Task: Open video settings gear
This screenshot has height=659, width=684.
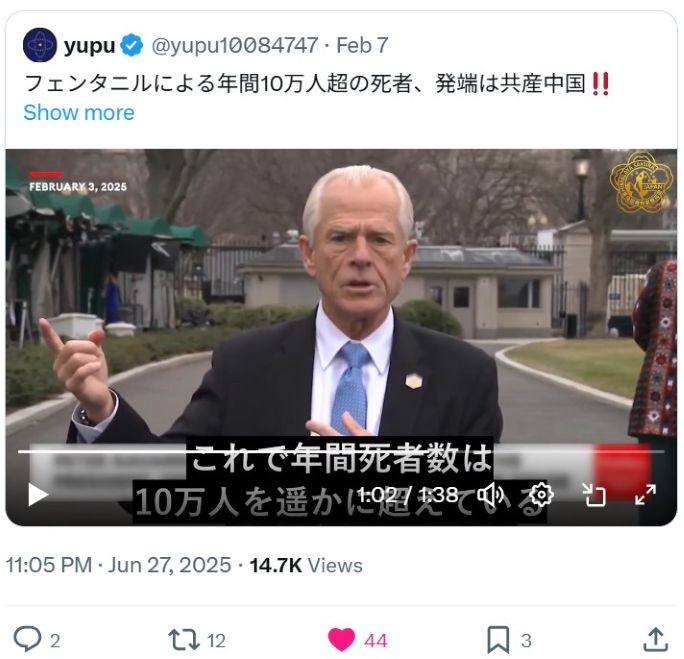Action: (542, 495)
